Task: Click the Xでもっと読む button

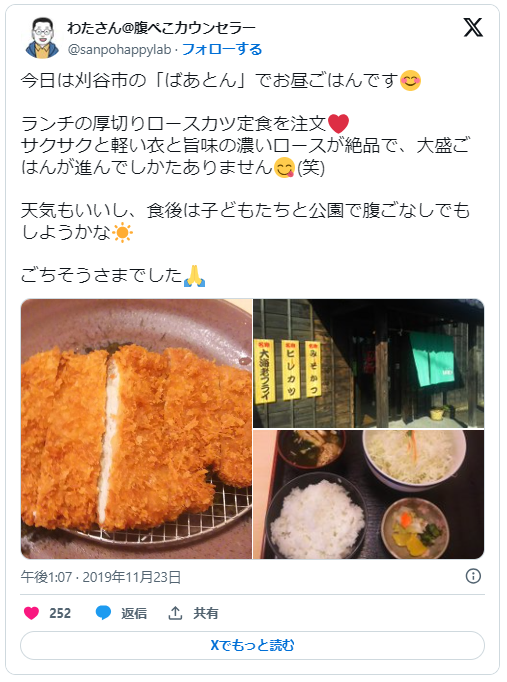Action: click(252, 645)
